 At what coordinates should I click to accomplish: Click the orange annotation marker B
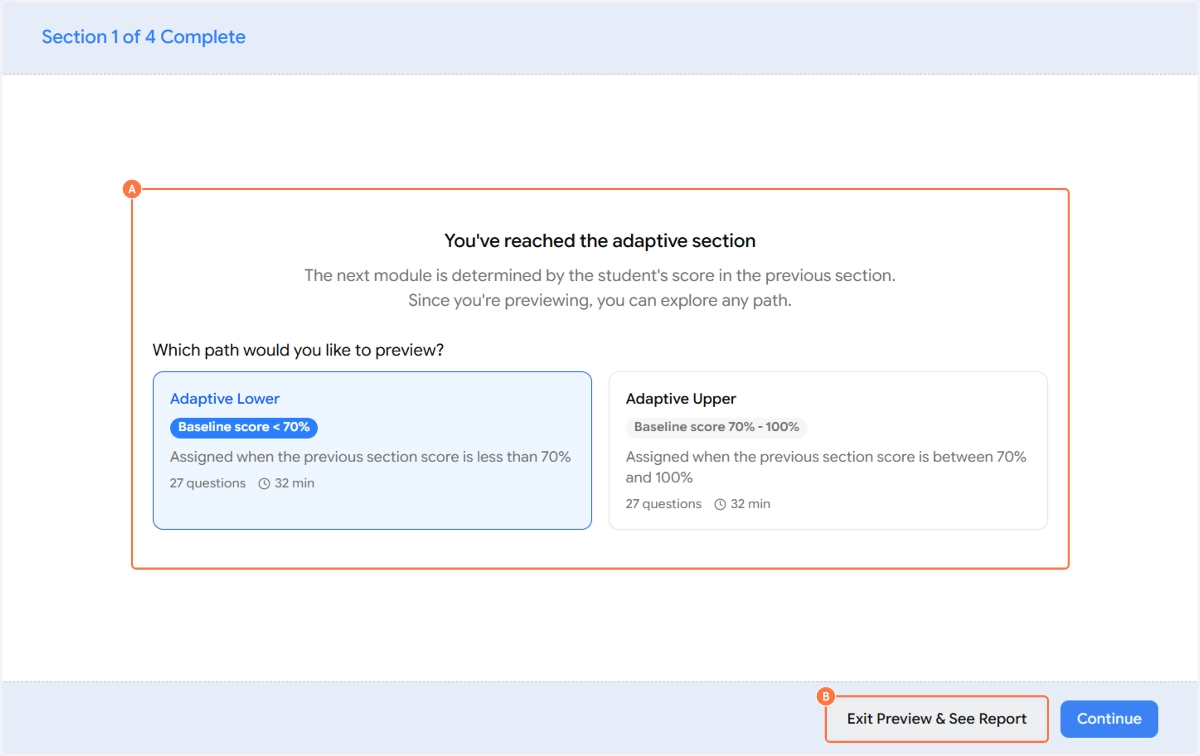[825, 696]
